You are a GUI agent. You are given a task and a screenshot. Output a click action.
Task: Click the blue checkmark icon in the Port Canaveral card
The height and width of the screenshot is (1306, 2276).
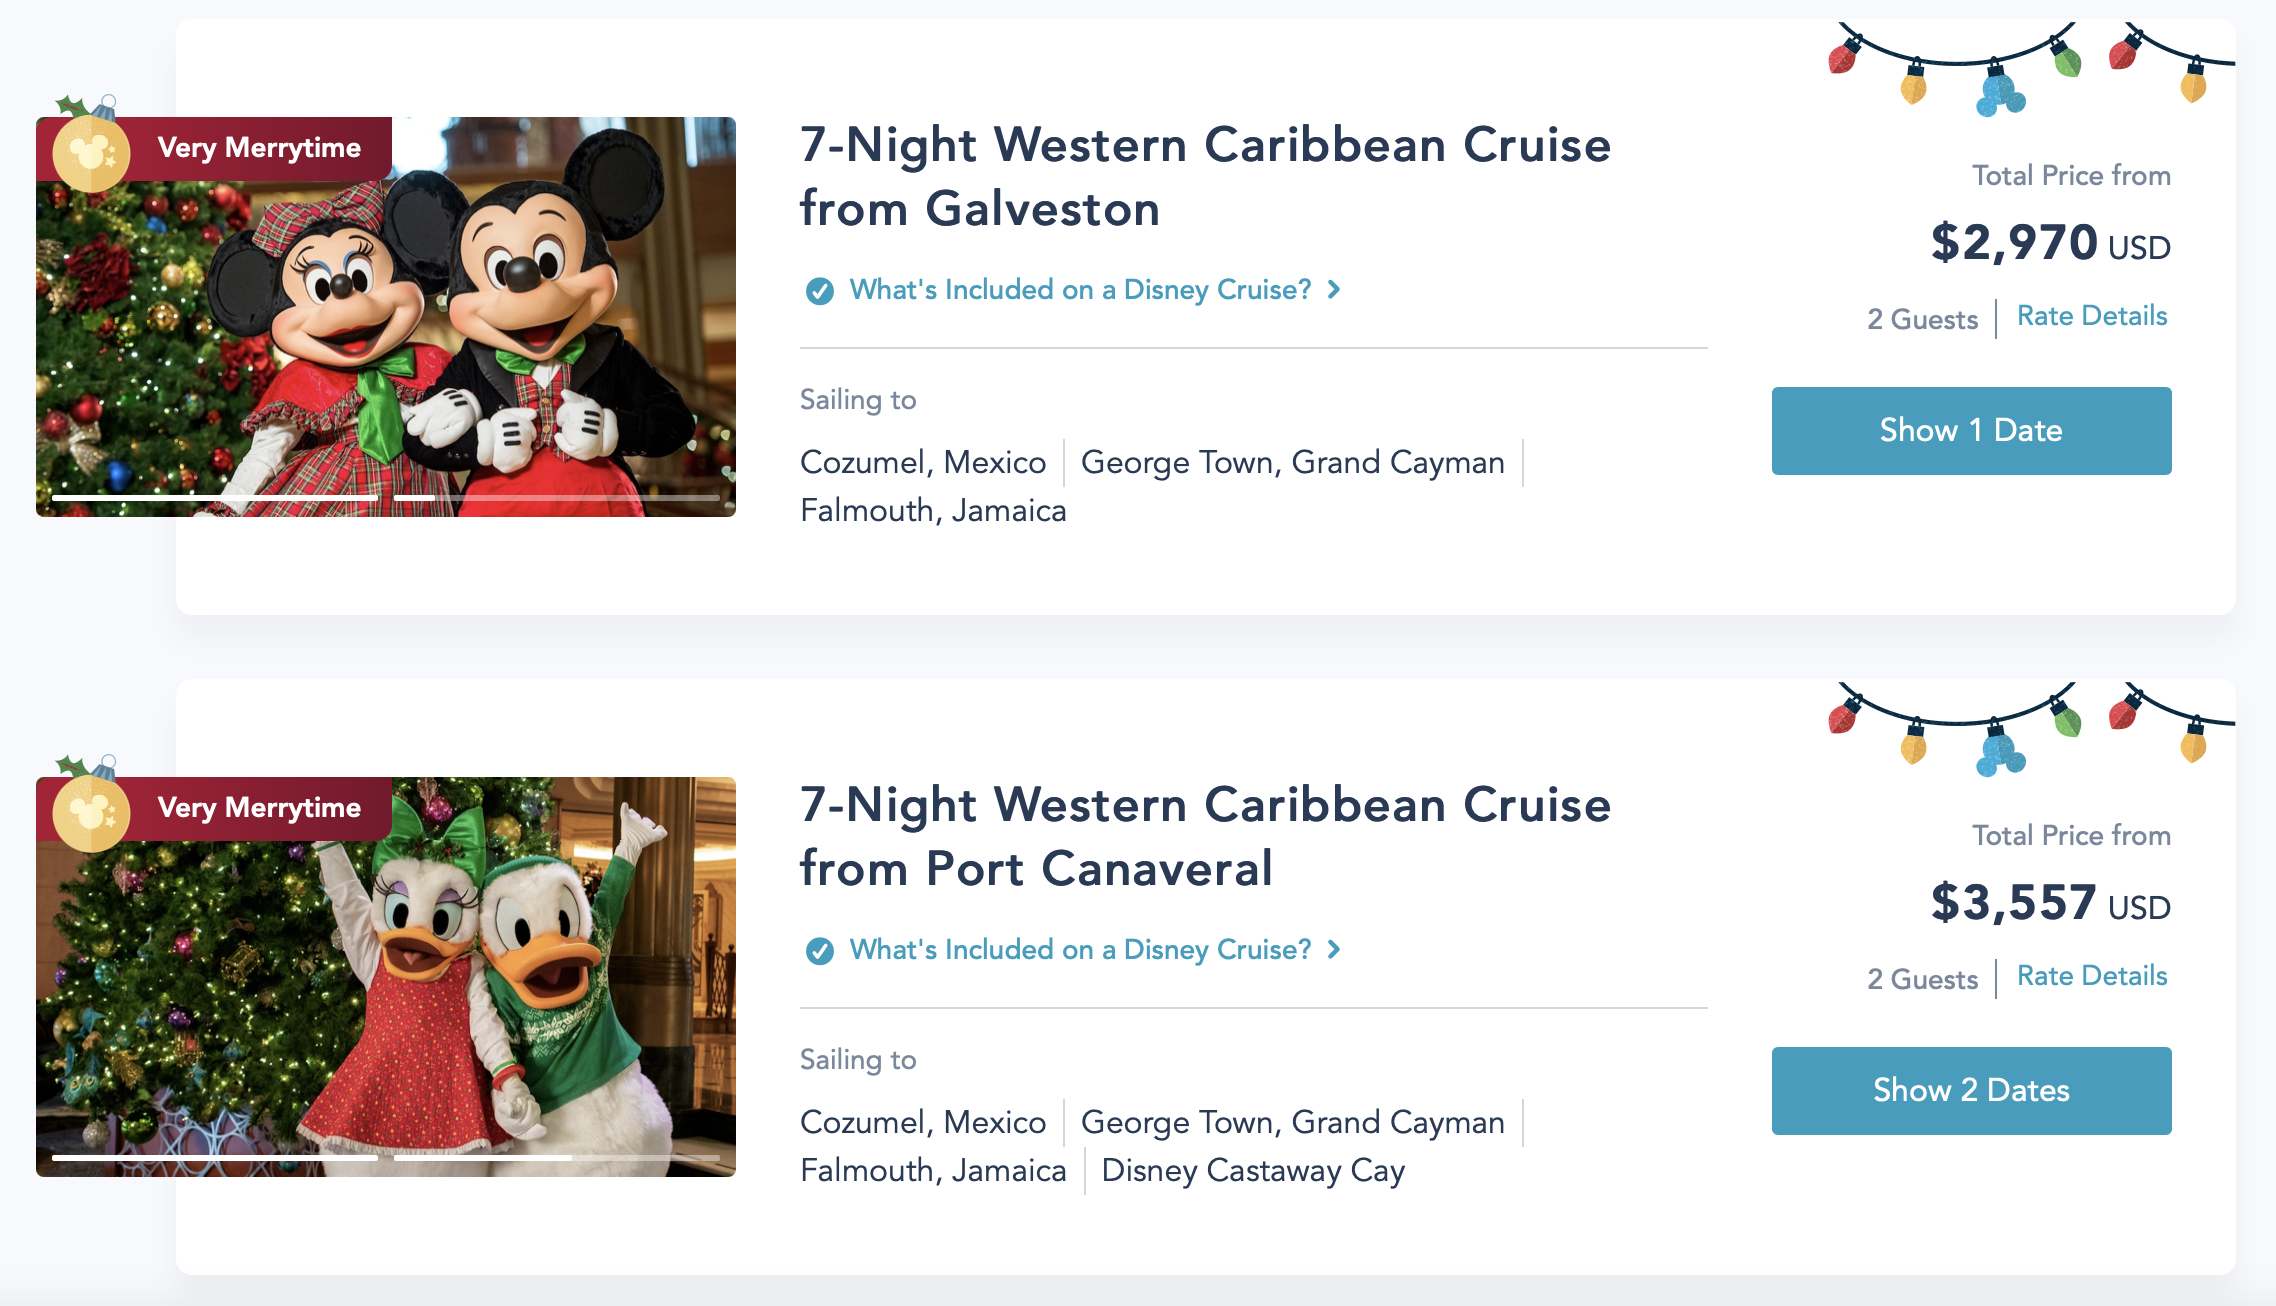tap(820, 951)
